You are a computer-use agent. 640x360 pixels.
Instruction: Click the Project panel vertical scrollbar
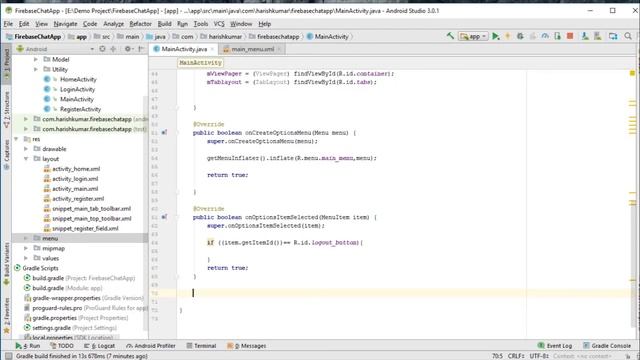click(x=146, y=212)
